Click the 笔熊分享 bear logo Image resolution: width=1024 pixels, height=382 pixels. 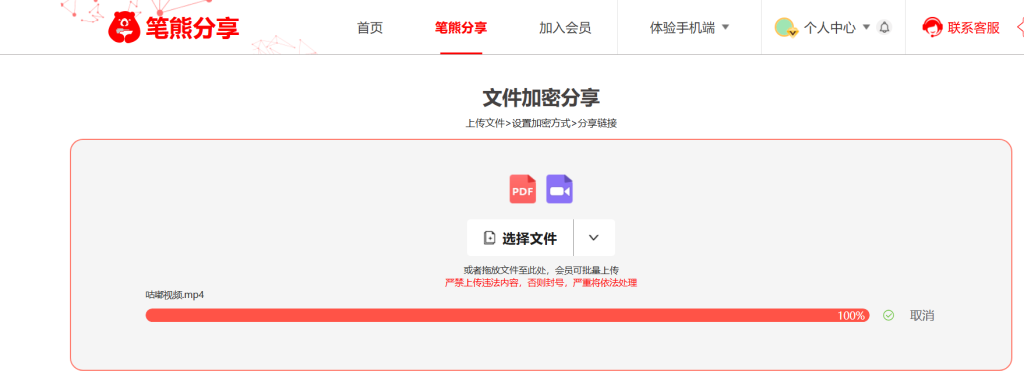coord(174,27)
